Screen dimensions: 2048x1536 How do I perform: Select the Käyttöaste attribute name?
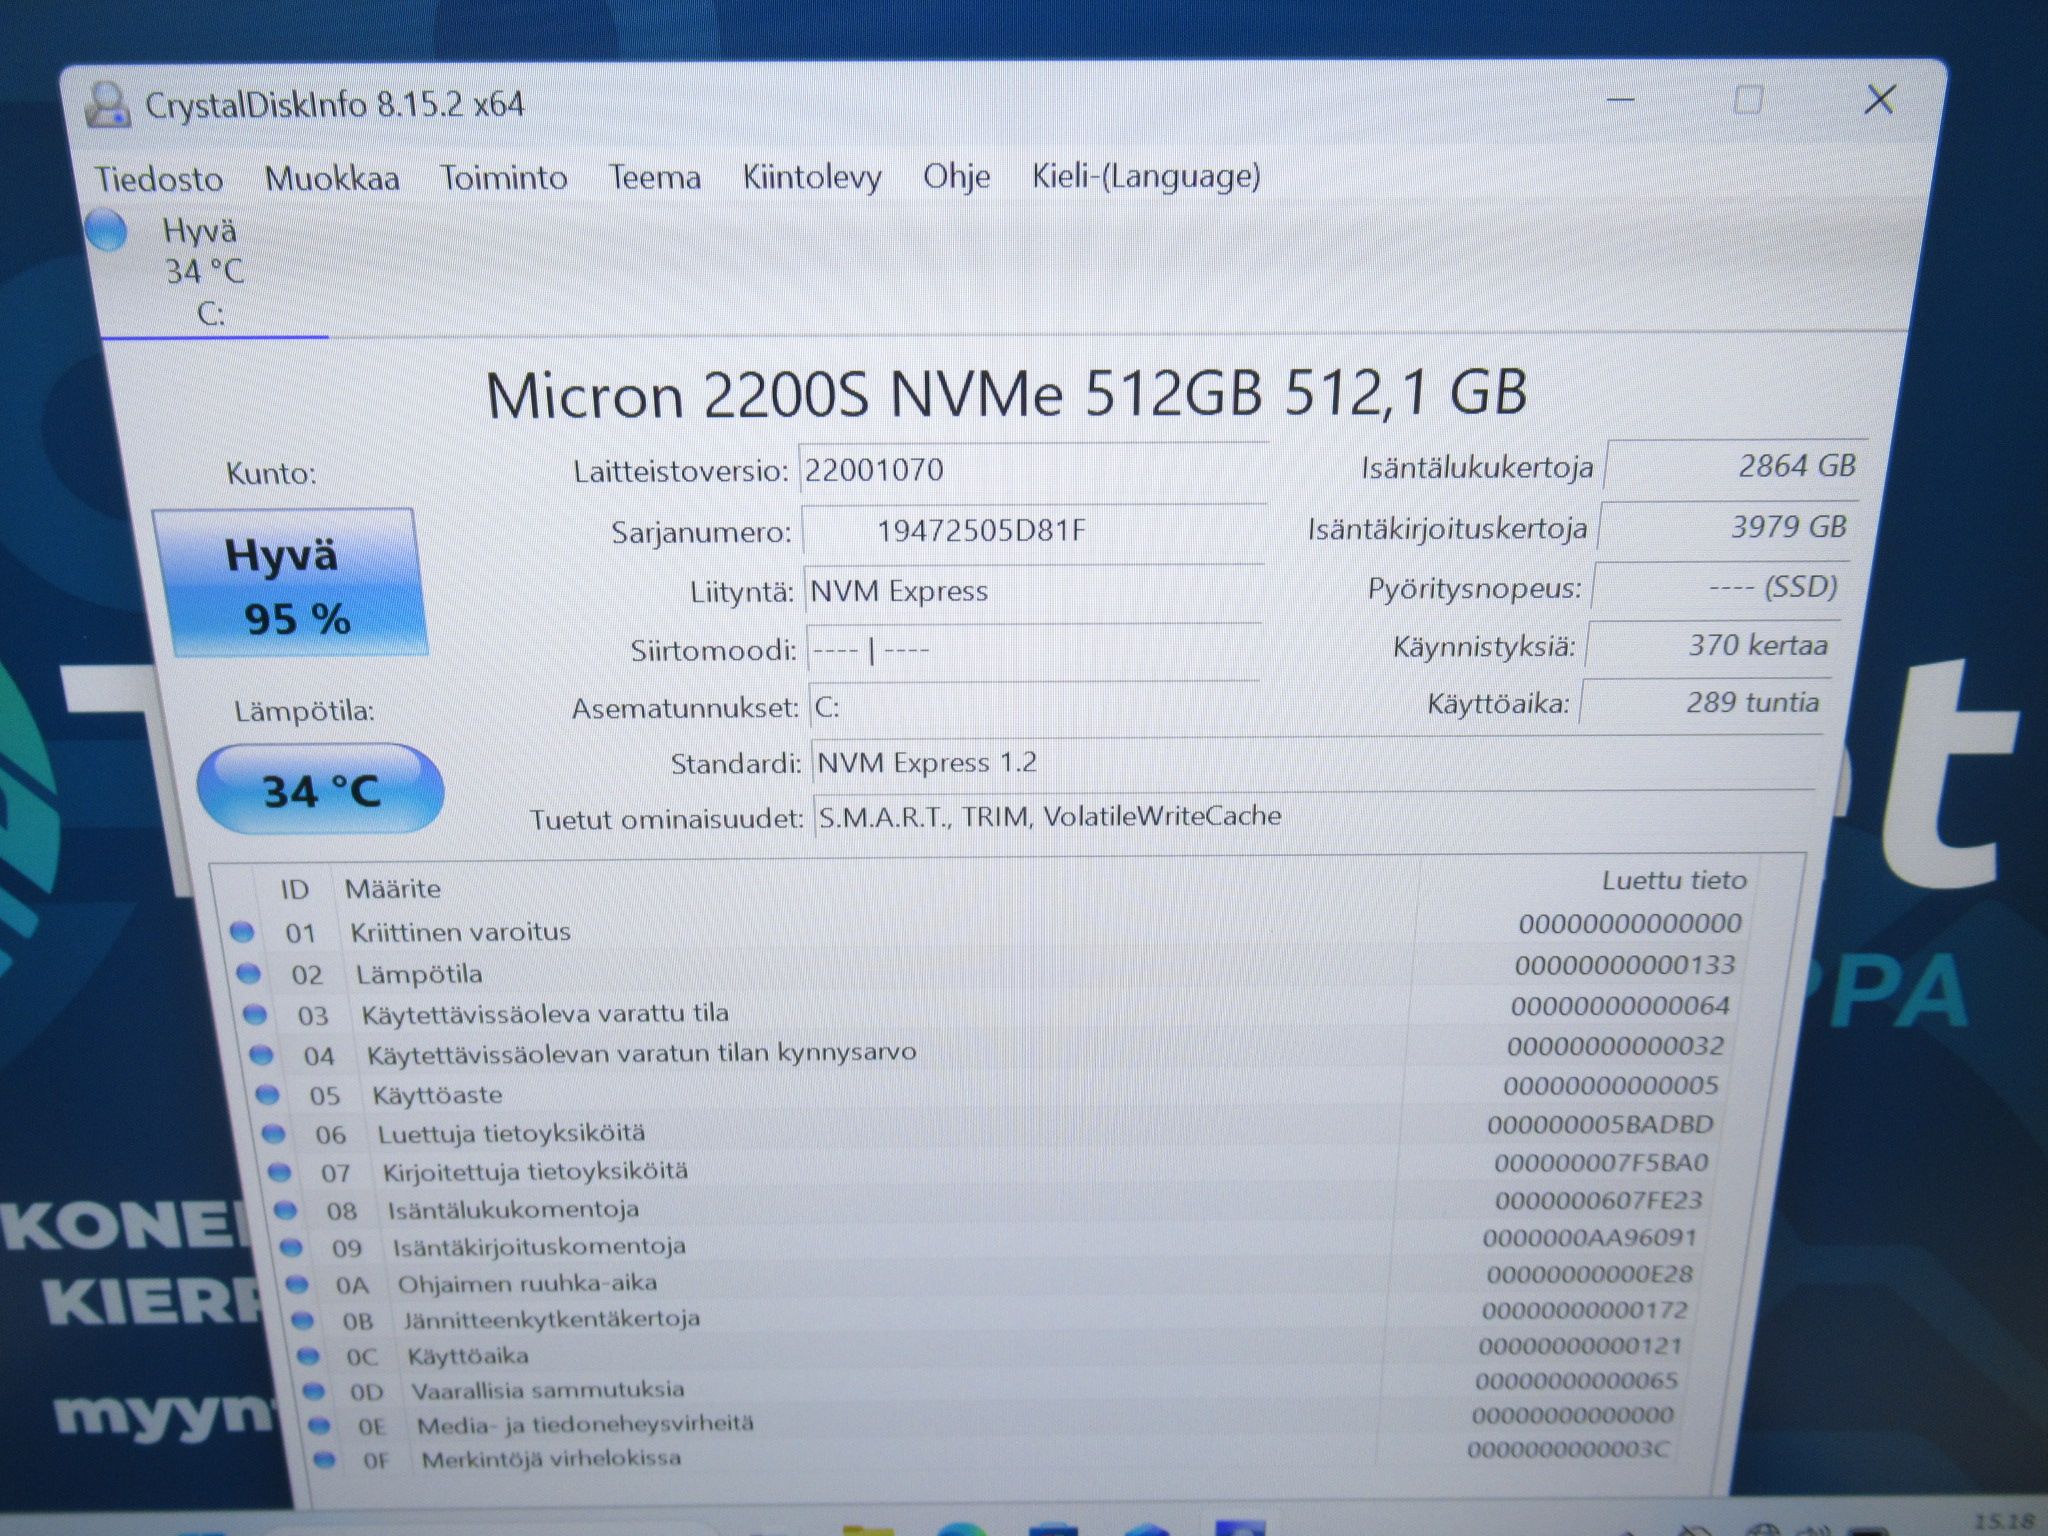click(x=437, y=1094)
